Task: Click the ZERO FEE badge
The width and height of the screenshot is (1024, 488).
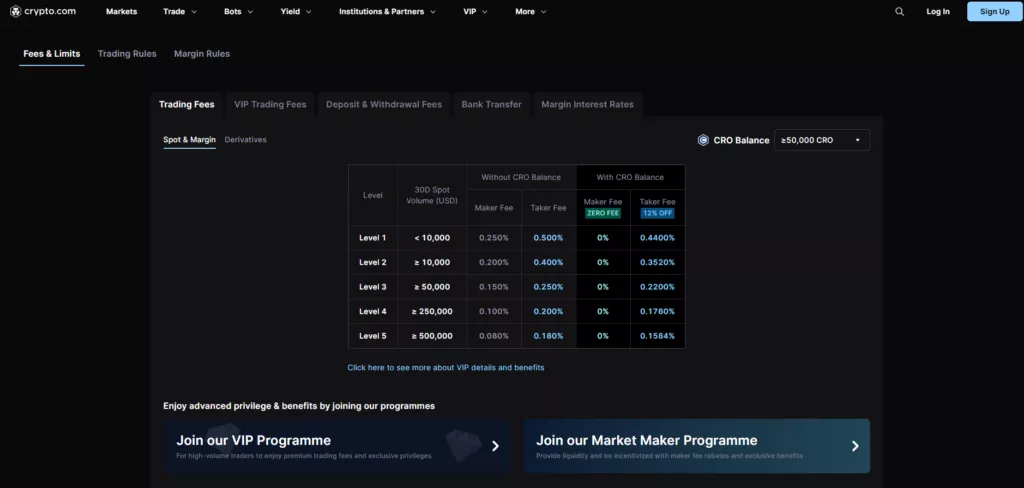Action: click(603, 213)
